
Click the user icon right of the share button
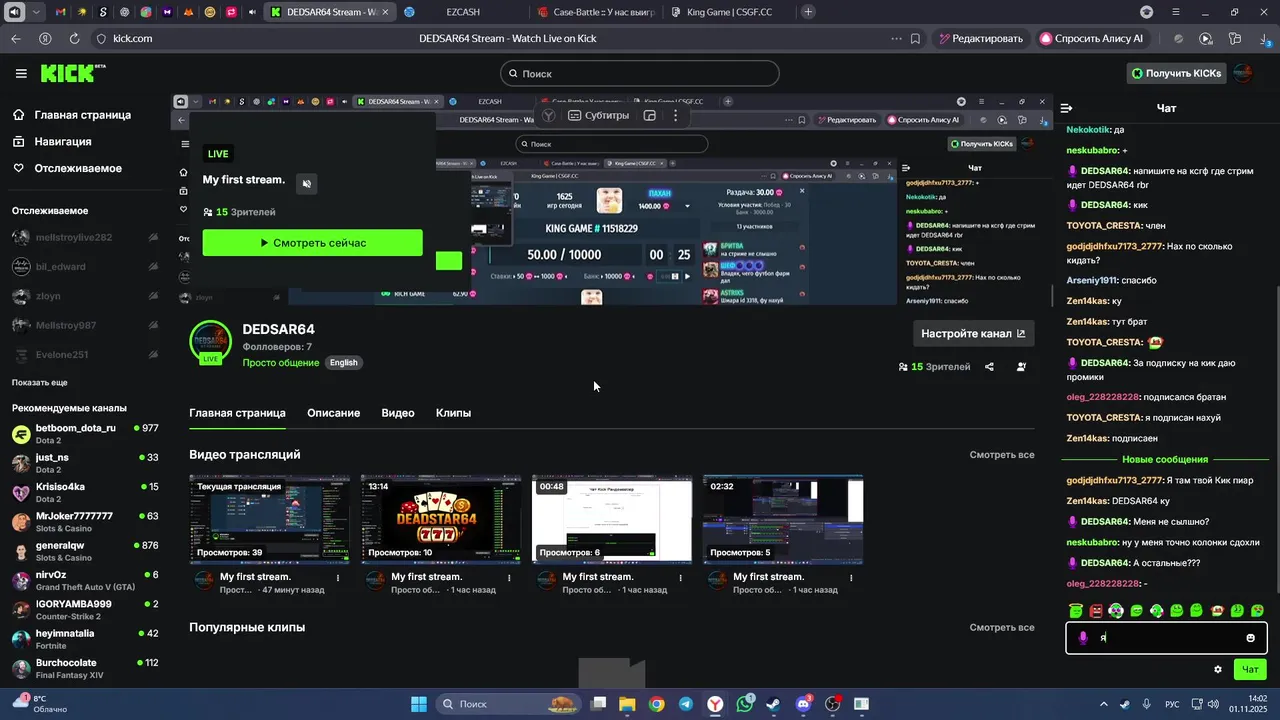pyautogui.click(x=1021, y=367)
